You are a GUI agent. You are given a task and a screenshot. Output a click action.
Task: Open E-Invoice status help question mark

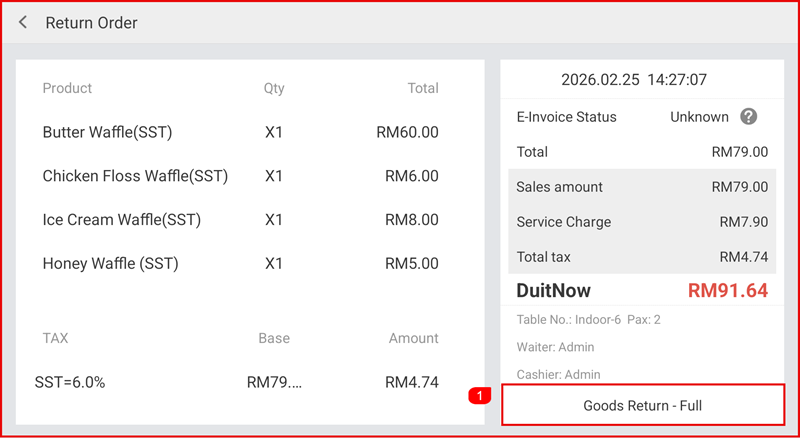(748, 117)
